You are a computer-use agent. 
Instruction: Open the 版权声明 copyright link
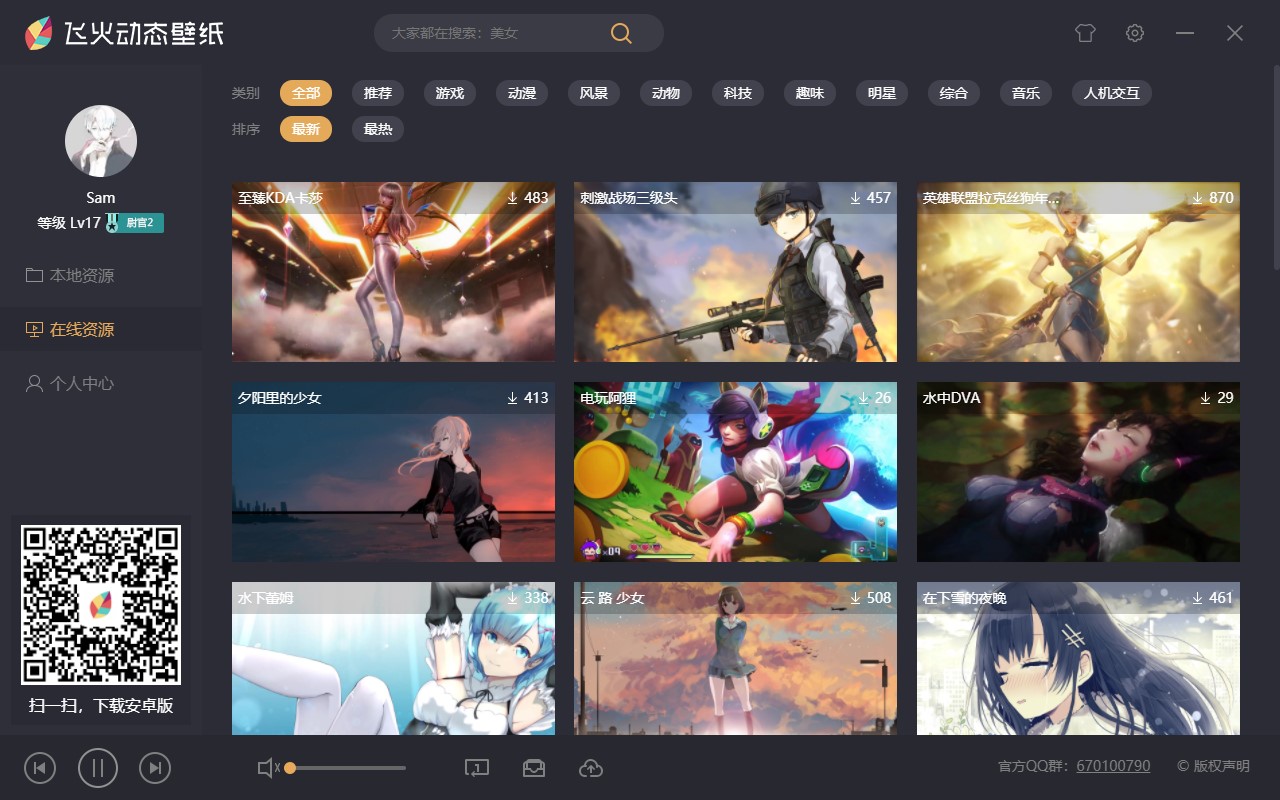1213,766
